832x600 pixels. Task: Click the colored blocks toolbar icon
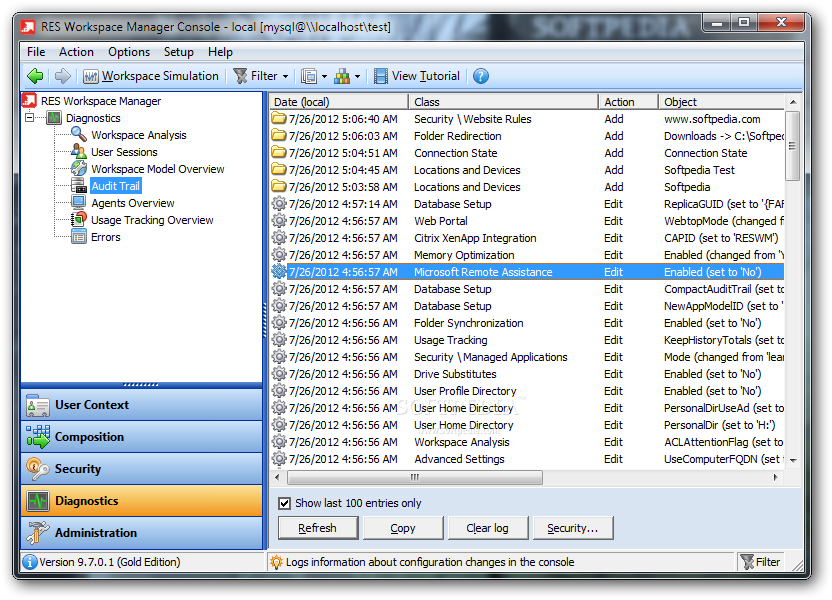[342, 76]
